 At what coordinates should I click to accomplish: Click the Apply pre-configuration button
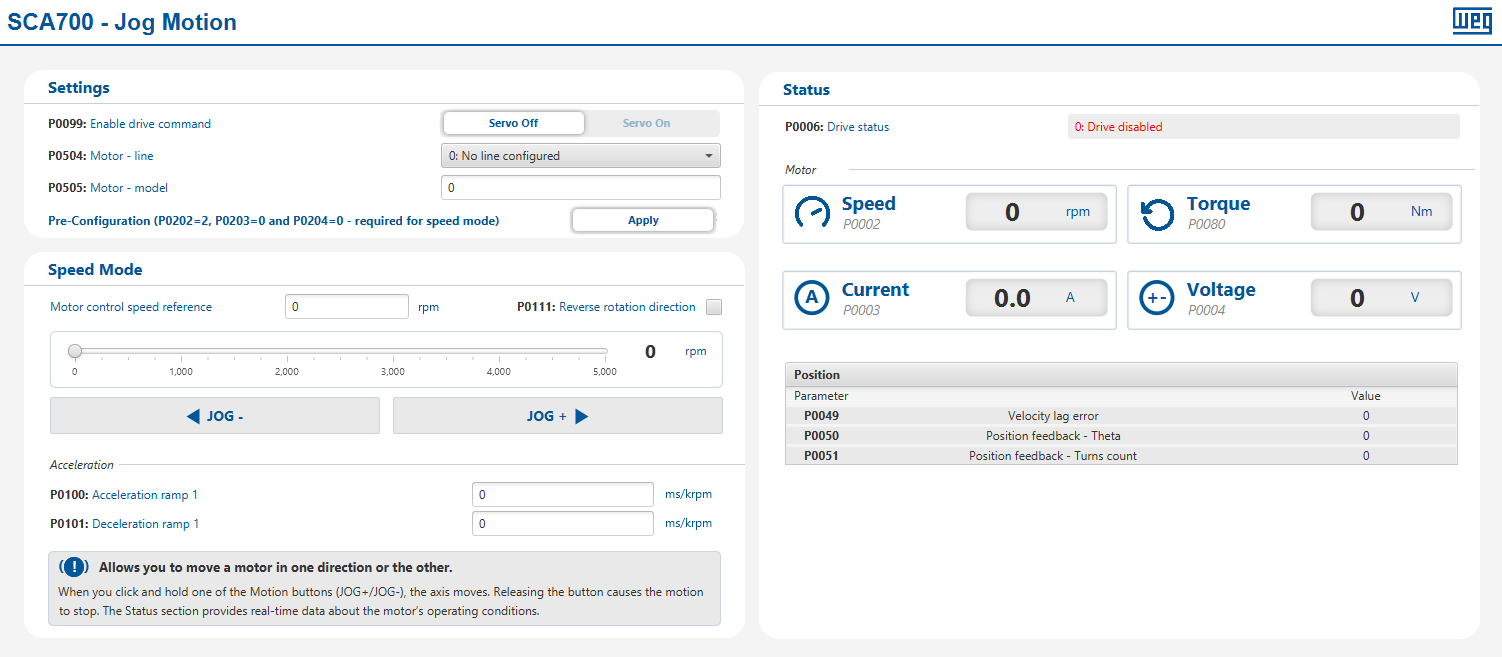(643, 220)
